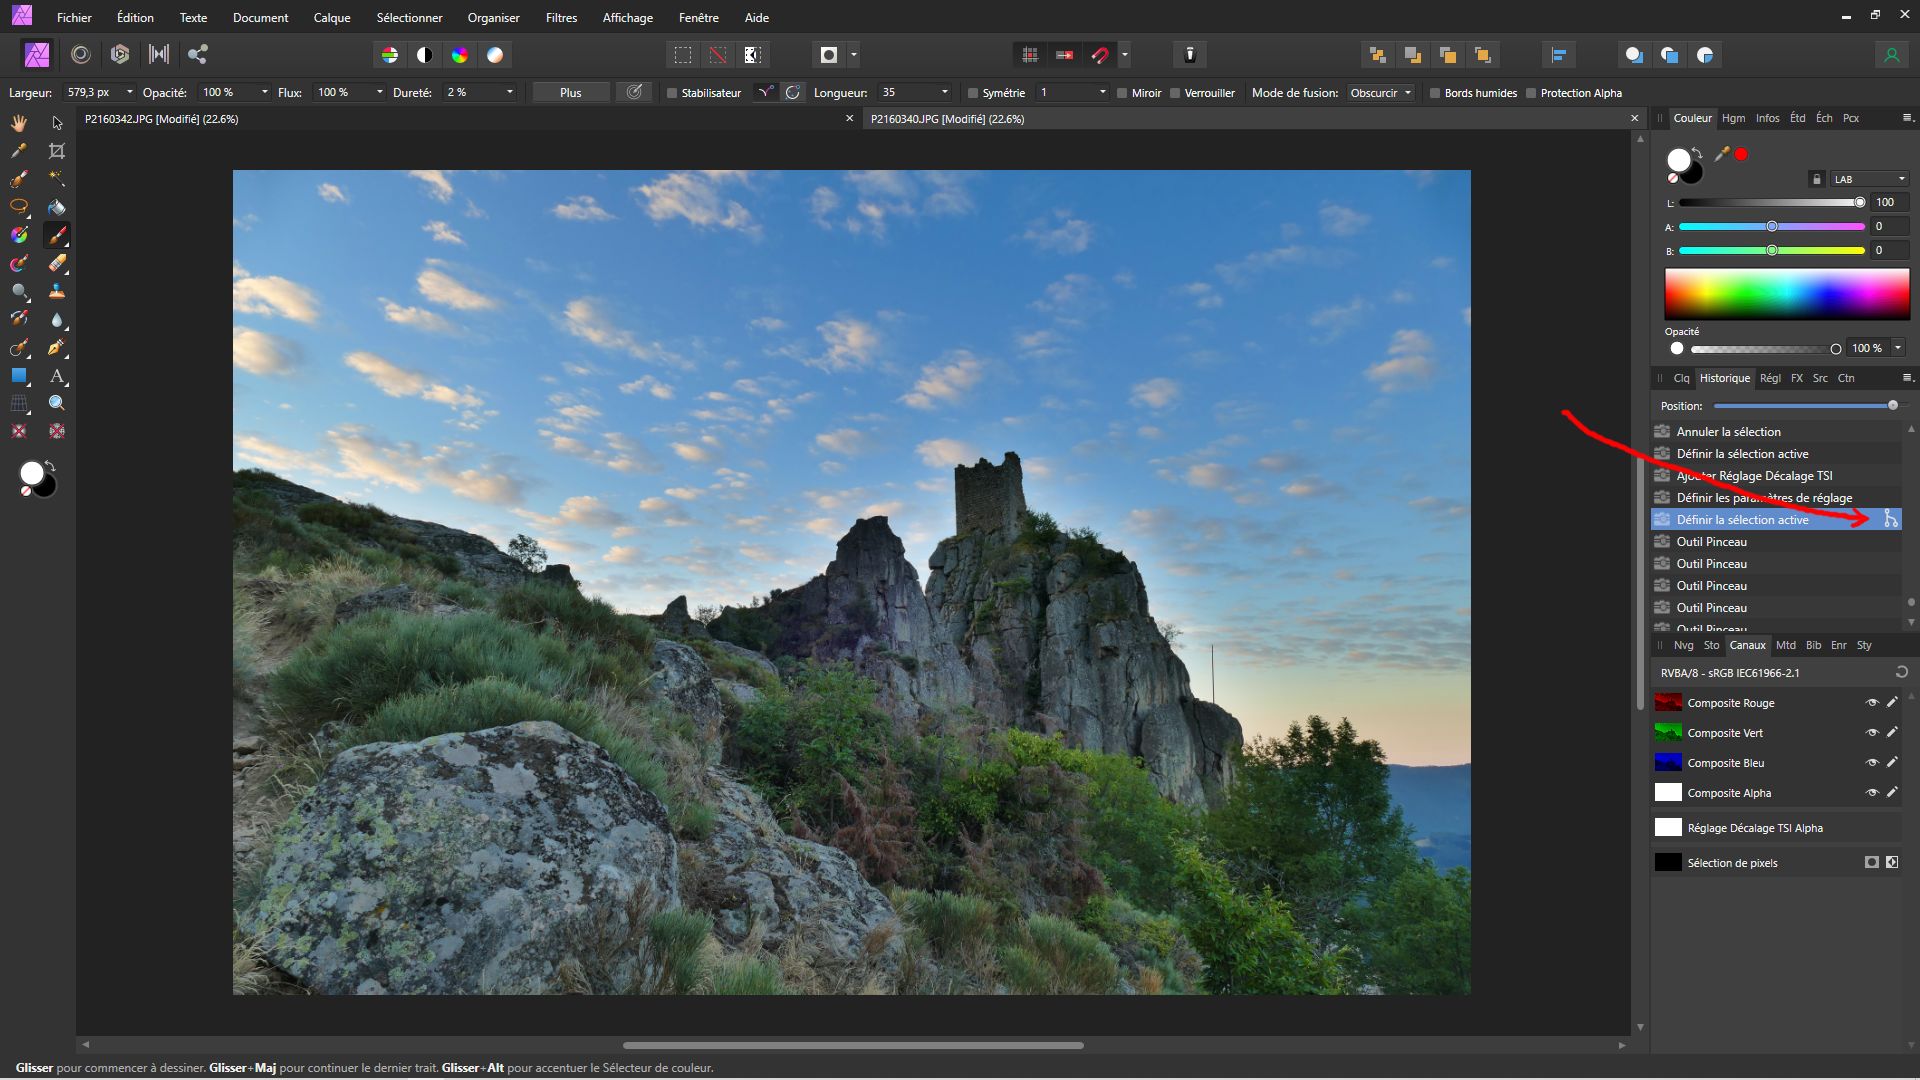Viewport: 1920px width, 1080px height.
Task: Open the Filtres menu
Action: pyautogui.click(x=561, y=18)
